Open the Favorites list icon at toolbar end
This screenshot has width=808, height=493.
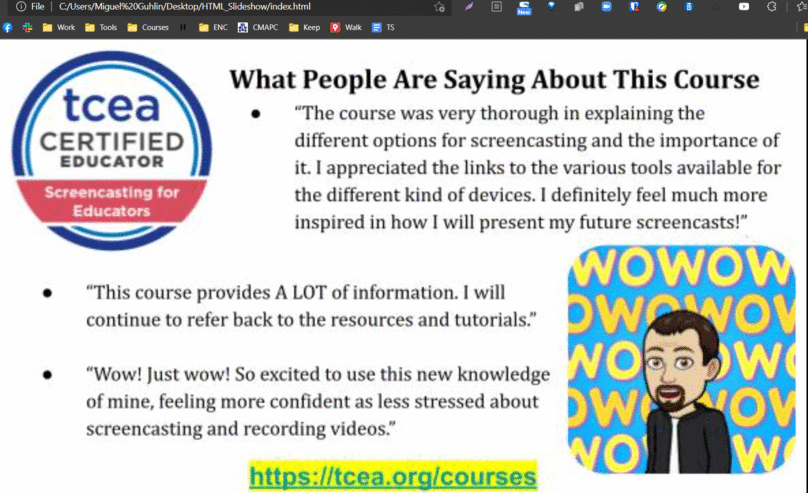click(801, 7)
